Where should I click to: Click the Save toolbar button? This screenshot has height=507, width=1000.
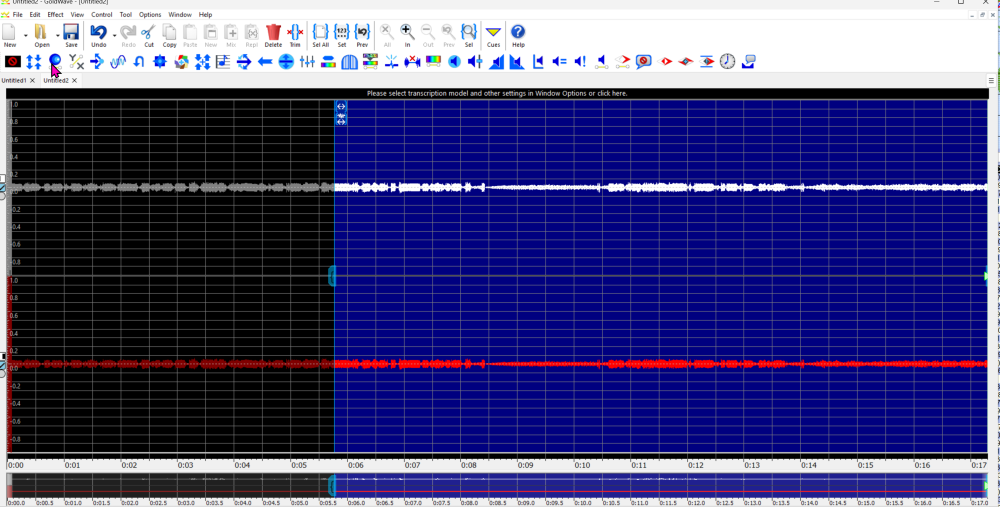point(71,35)
